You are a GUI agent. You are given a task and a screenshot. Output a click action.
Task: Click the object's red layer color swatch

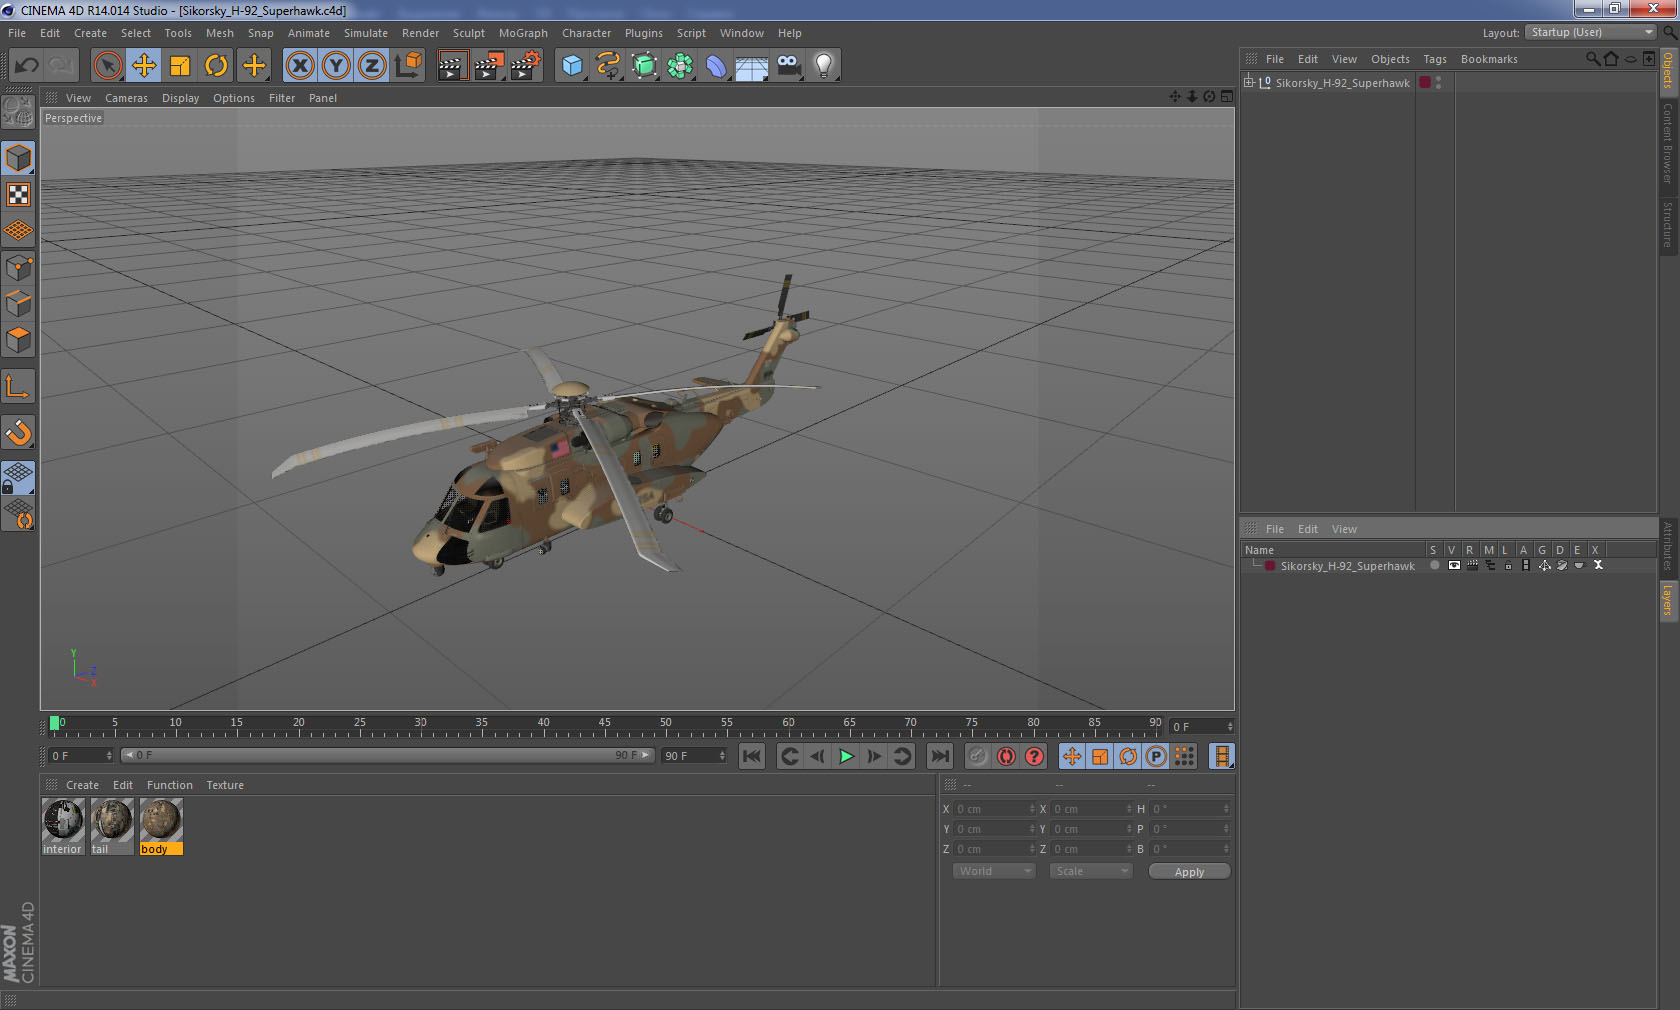pyautogui.click(x=1425, y=82)
